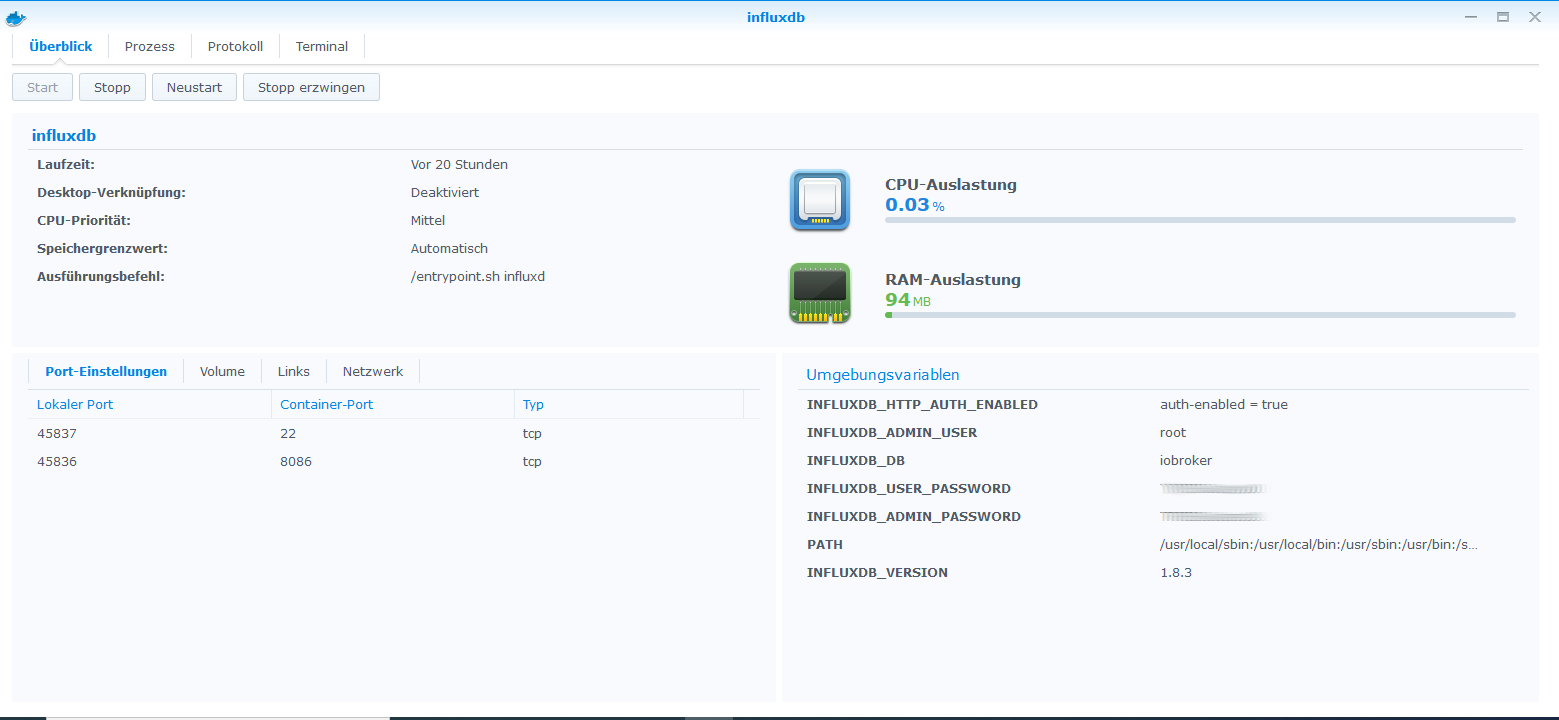Sort by Container-Port column header
The width and height of the screenshot is (1559, 720).
click(x=393, y=404)
